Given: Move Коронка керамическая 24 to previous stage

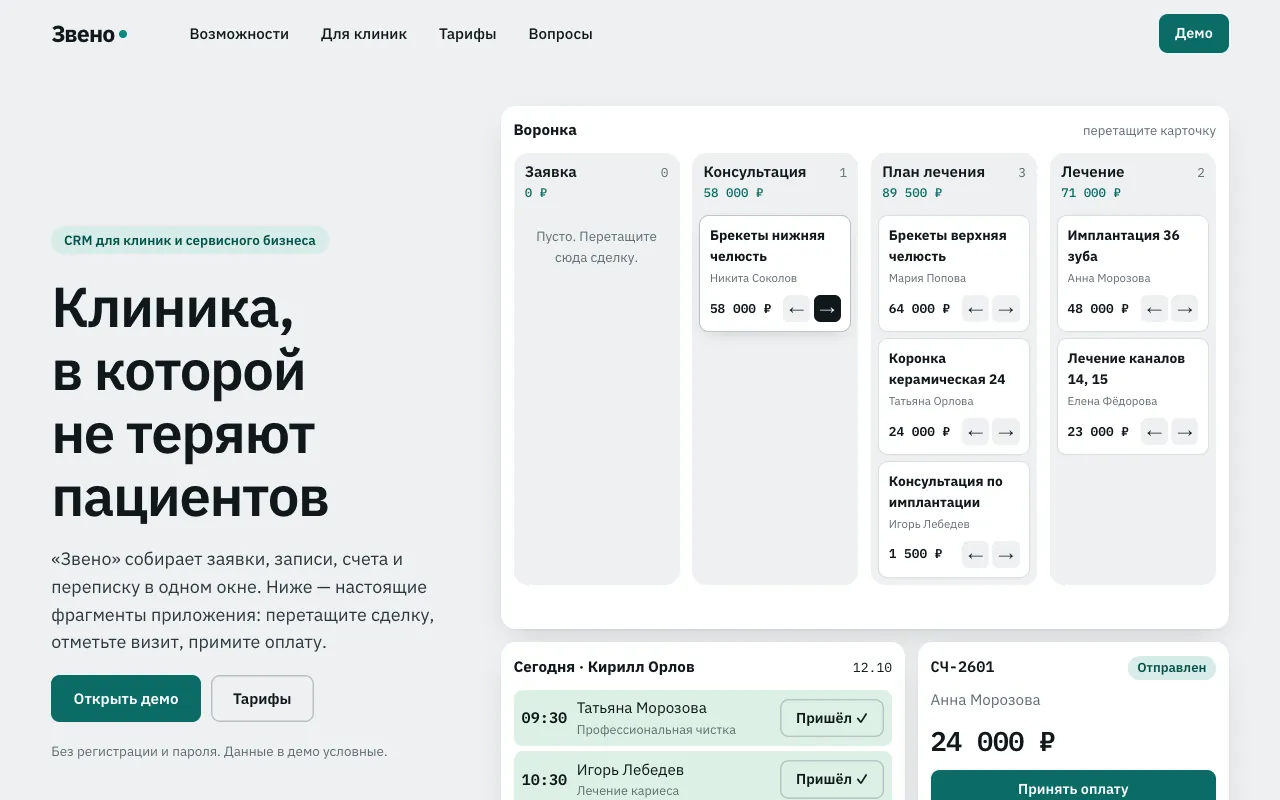Looking at the screenshot, I should click(976, 432).
